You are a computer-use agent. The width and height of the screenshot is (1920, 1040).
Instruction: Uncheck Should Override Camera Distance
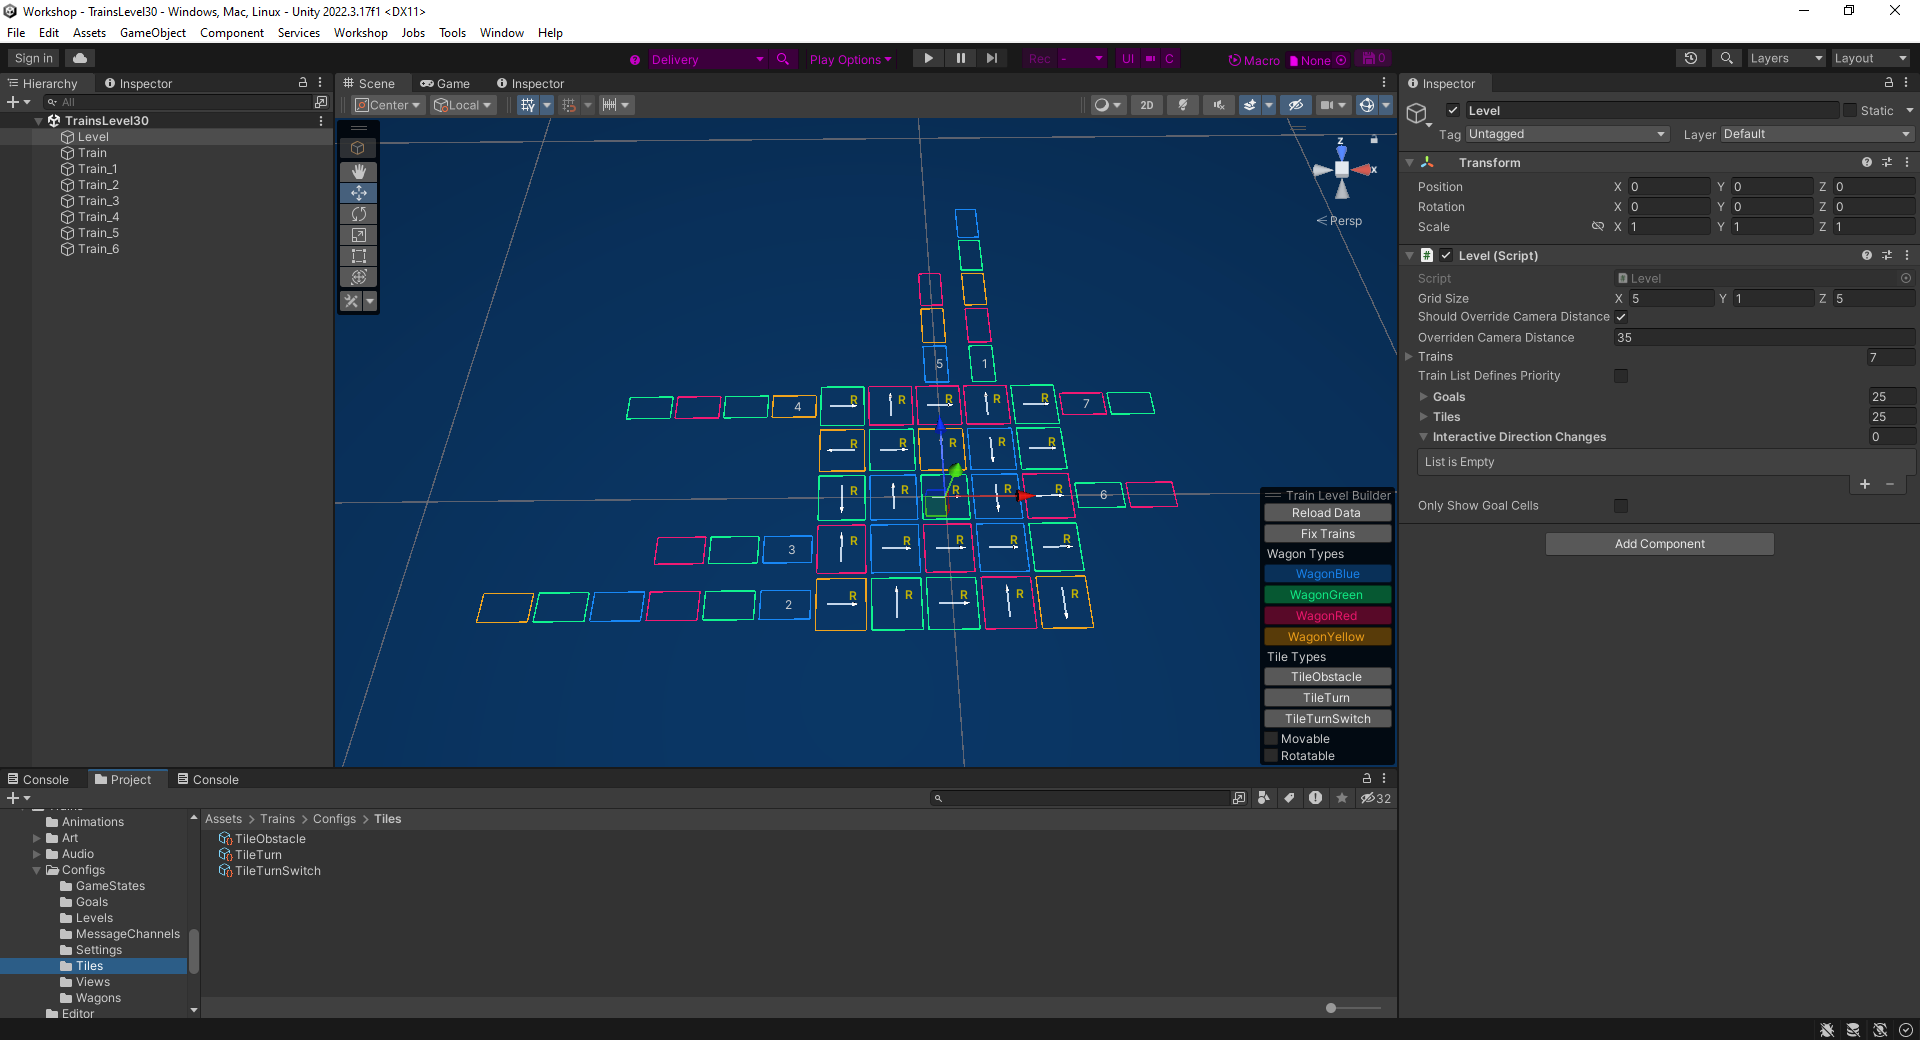1621,317
